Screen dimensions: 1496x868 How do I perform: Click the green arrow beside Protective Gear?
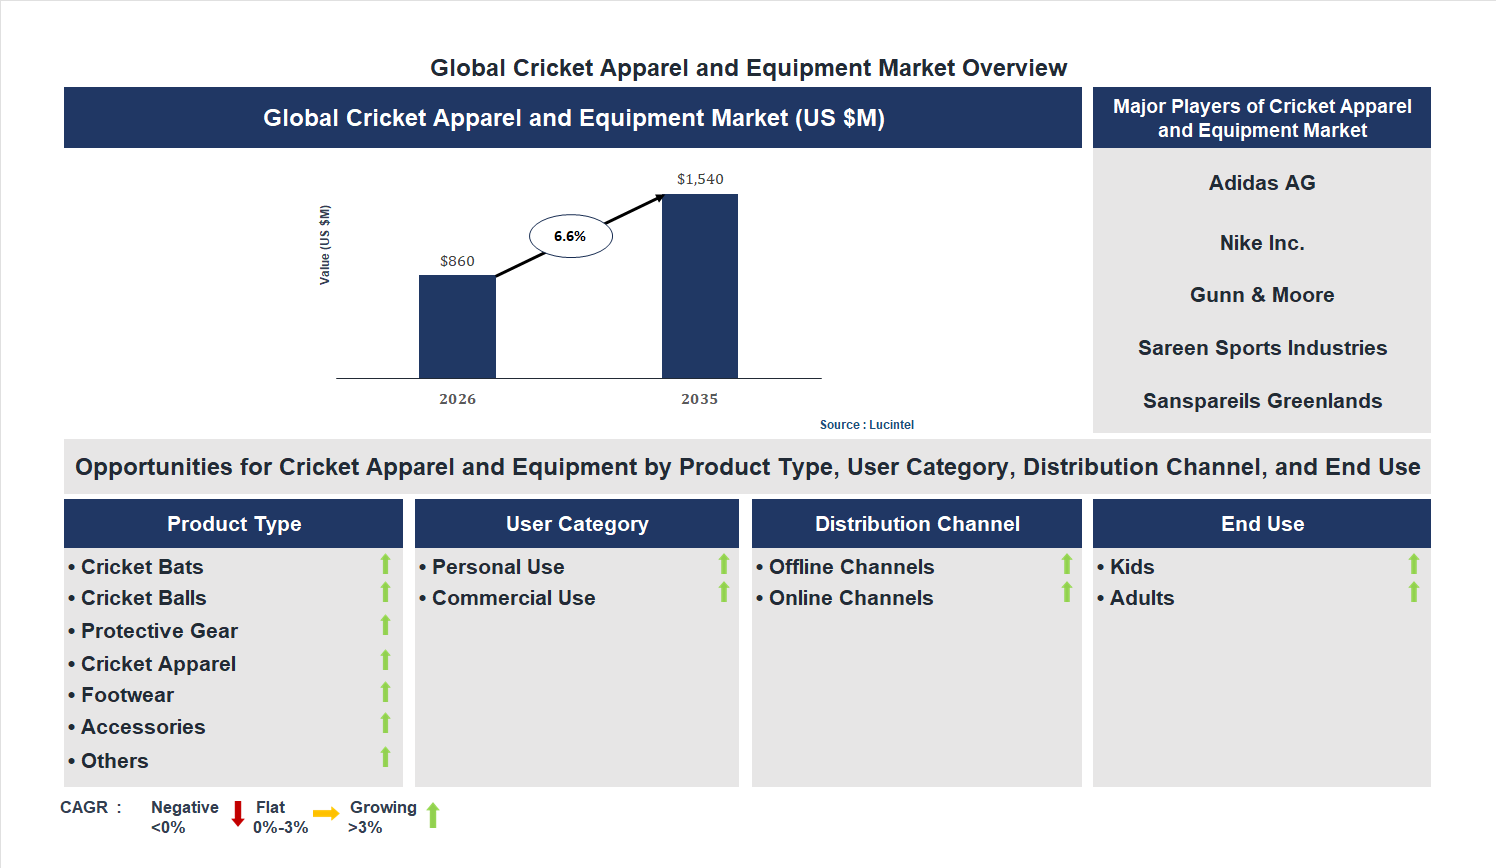[385, 628]
